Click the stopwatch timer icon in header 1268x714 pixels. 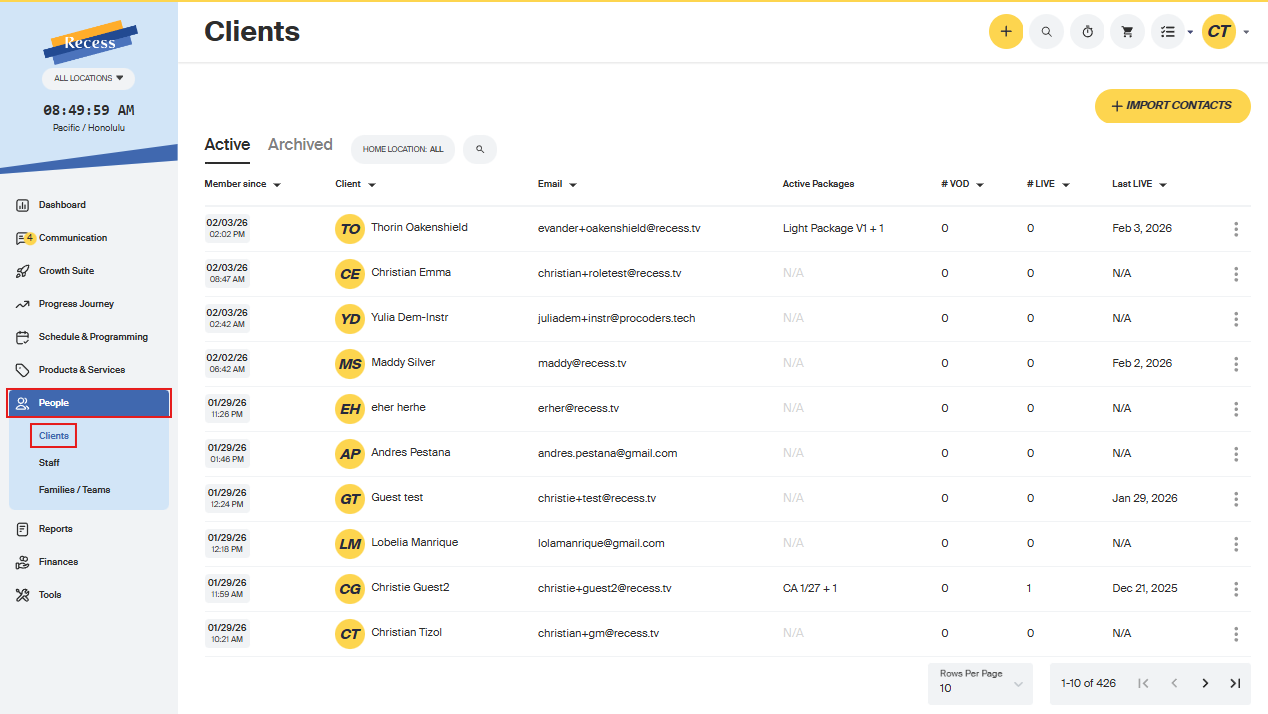pyautogui.click(x=1087, y=32)
